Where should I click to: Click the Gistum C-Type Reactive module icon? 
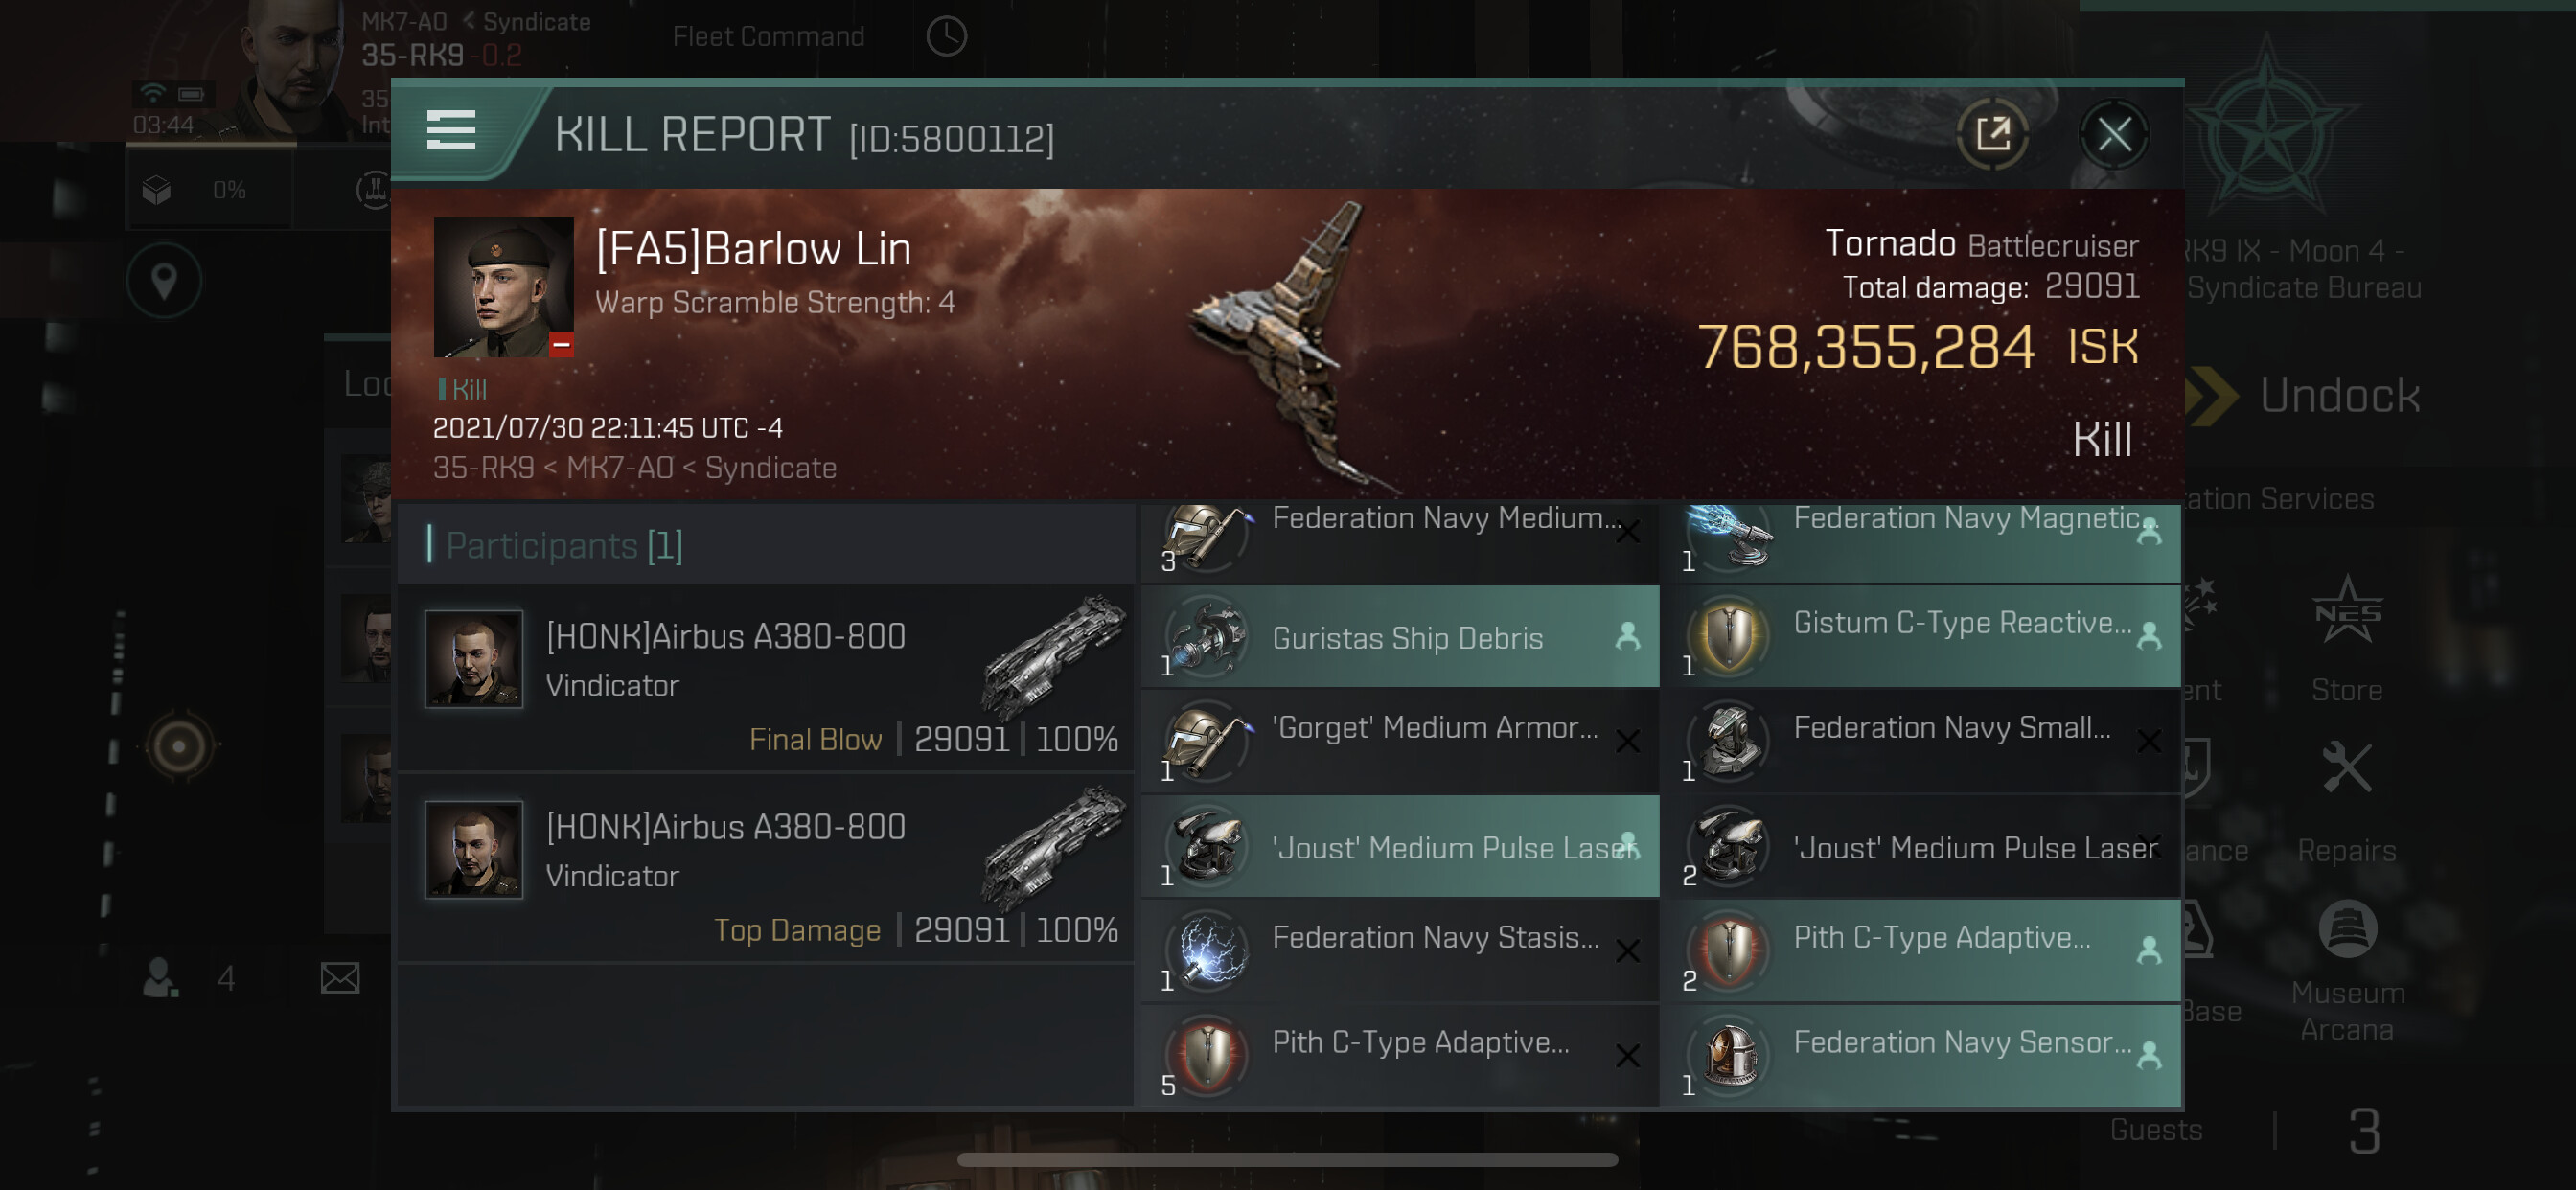point(1729,636)
